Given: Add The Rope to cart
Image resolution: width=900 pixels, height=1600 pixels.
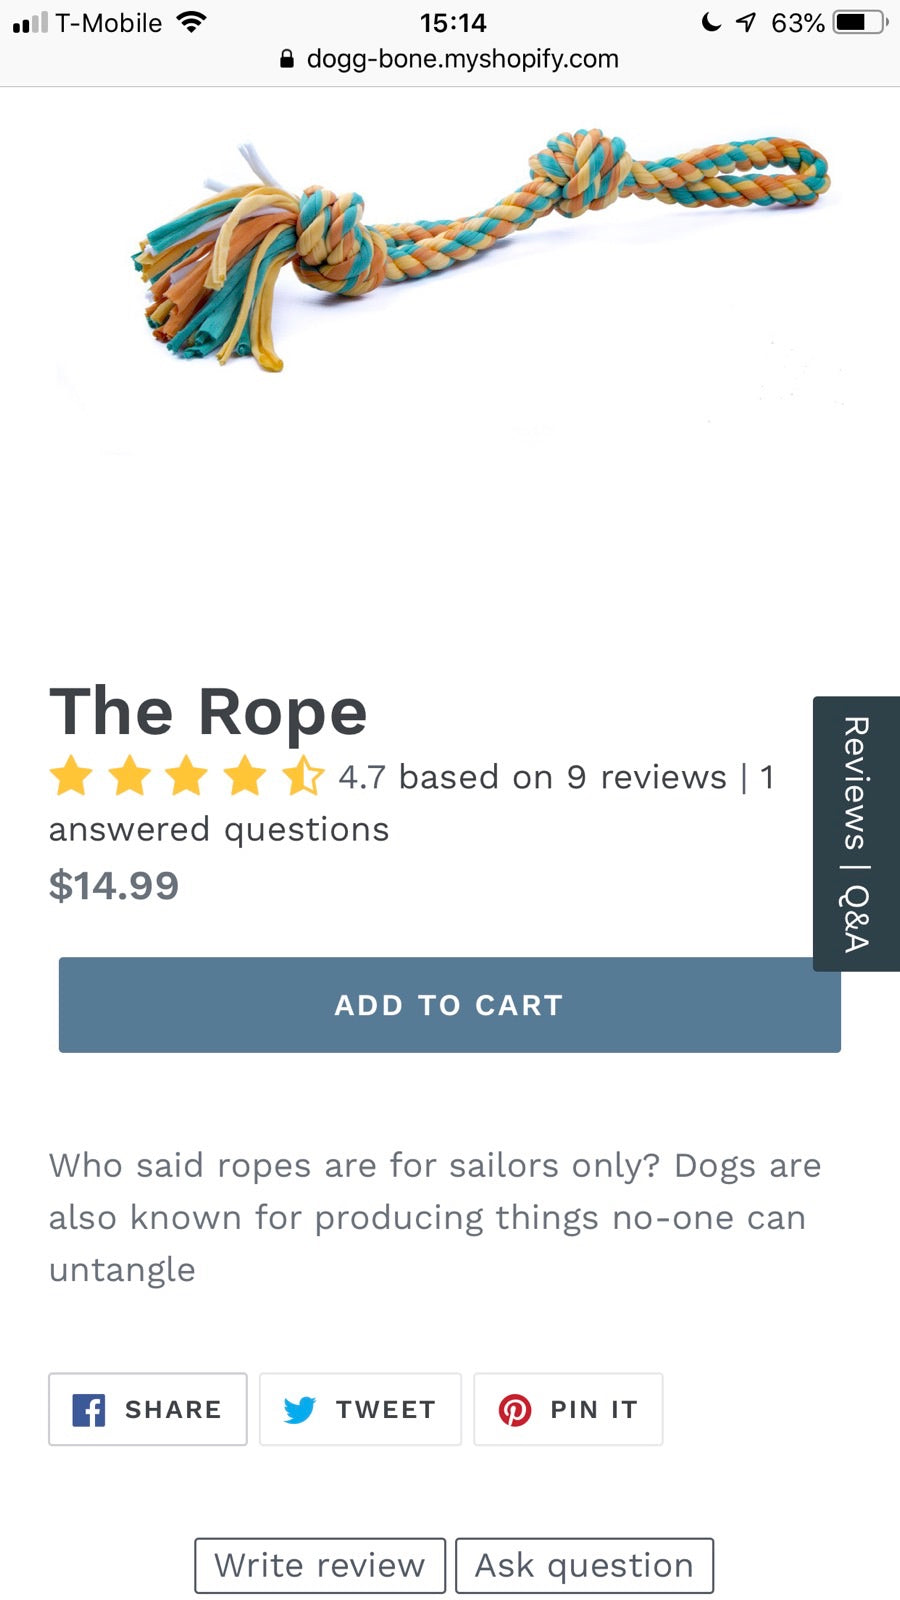Looking at the screenshot, I should click(x=450, y=1005).
